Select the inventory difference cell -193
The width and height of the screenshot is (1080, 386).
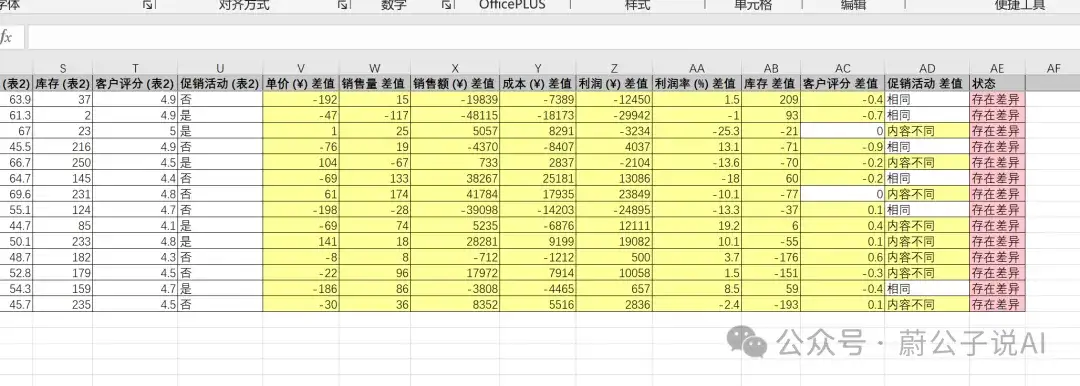771,304
